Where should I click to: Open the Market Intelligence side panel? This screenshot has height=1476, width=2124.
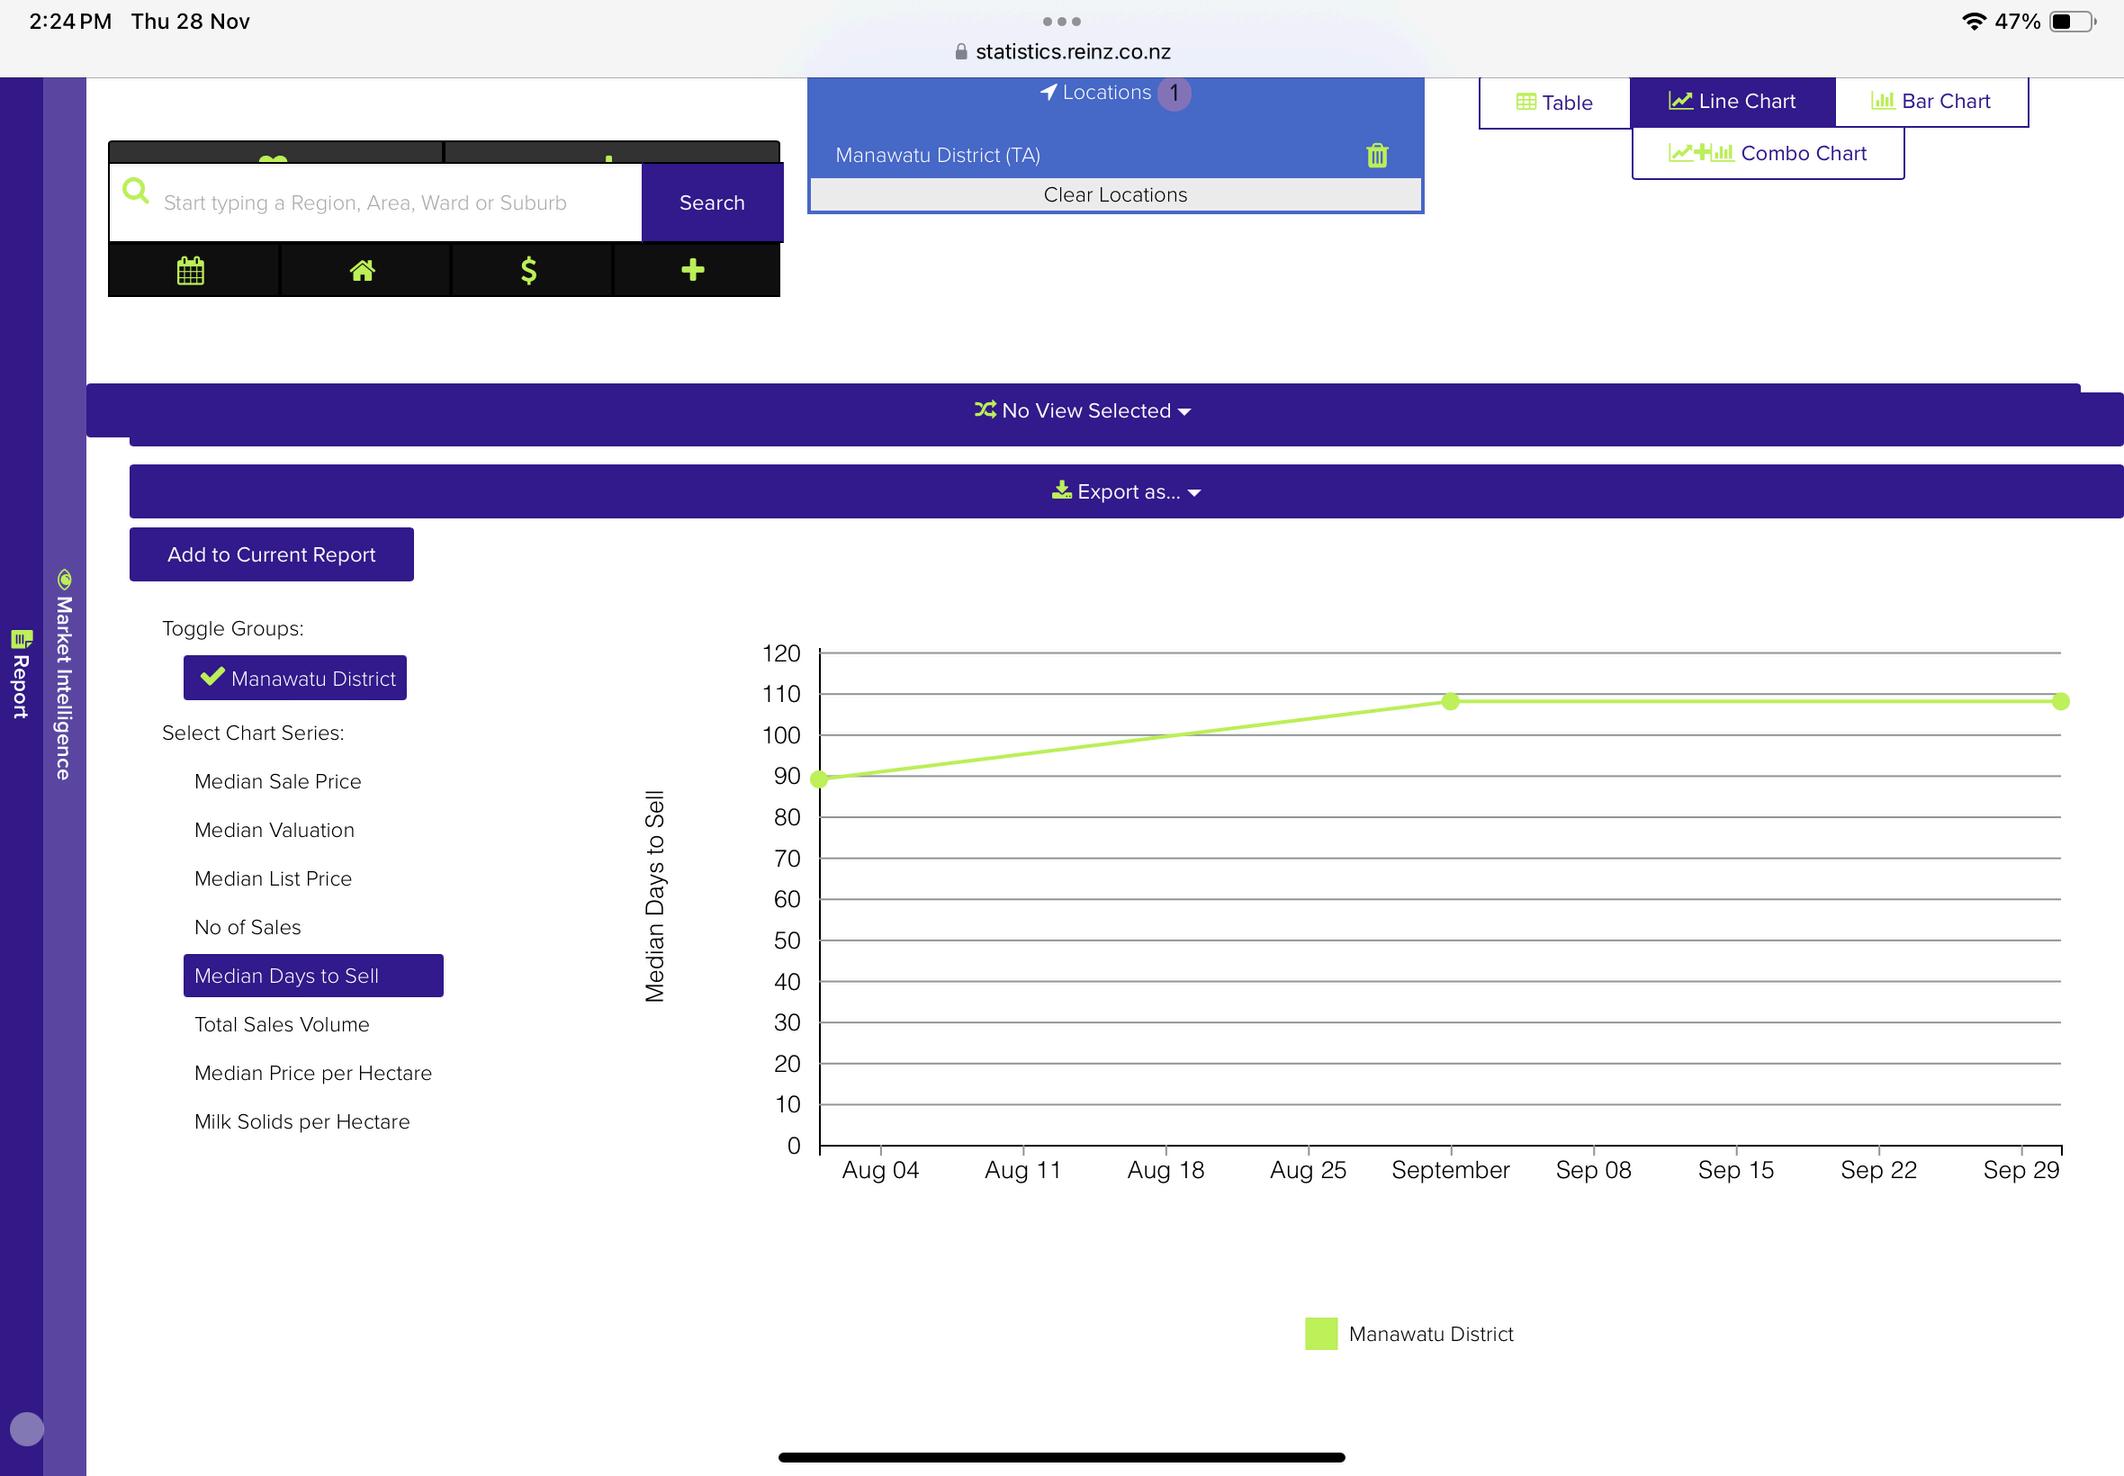tap(64, 676)
